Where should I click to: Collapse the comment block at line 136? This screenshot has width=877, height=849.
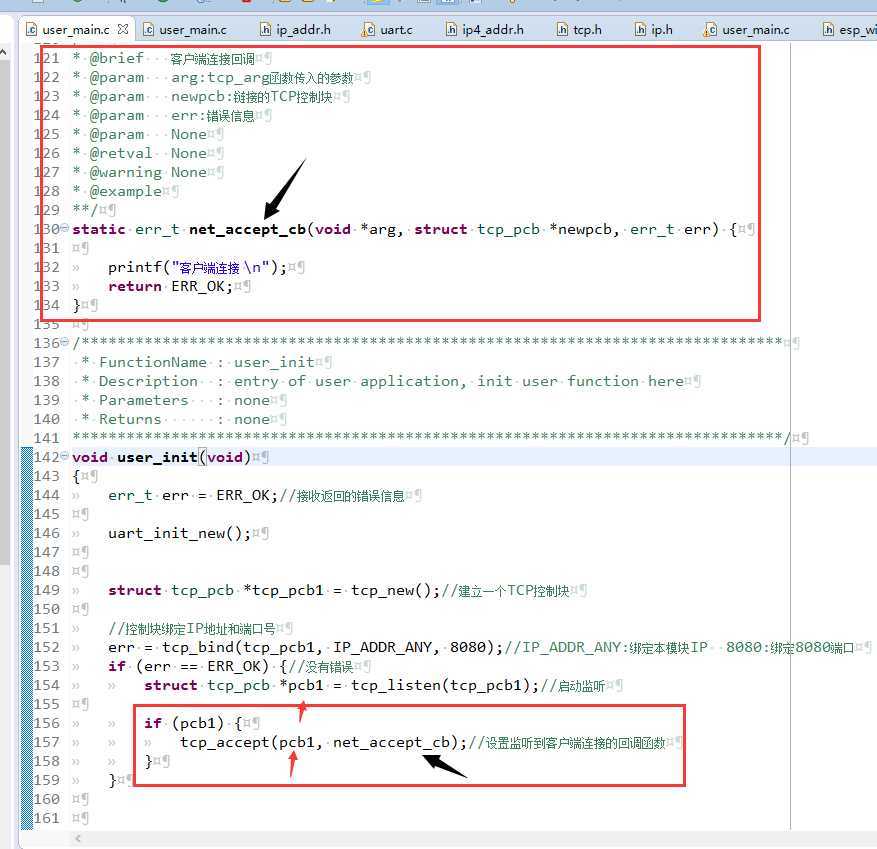pyautogui.click(x=64, y=342)
